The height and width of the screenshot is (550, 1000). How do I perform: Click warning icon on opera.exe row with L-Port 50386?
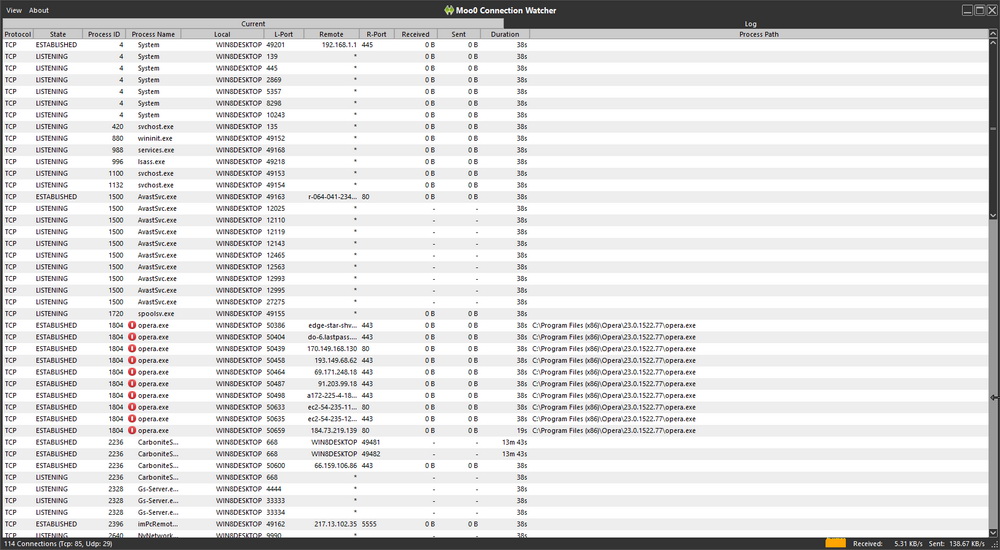(x=132, y=325)
